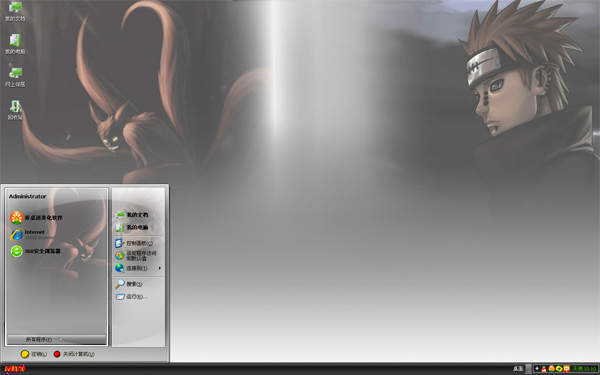Viewport: 600px width, 375px height.
Task: Click the QQ penguin tray icon
Action: point(544,368)
